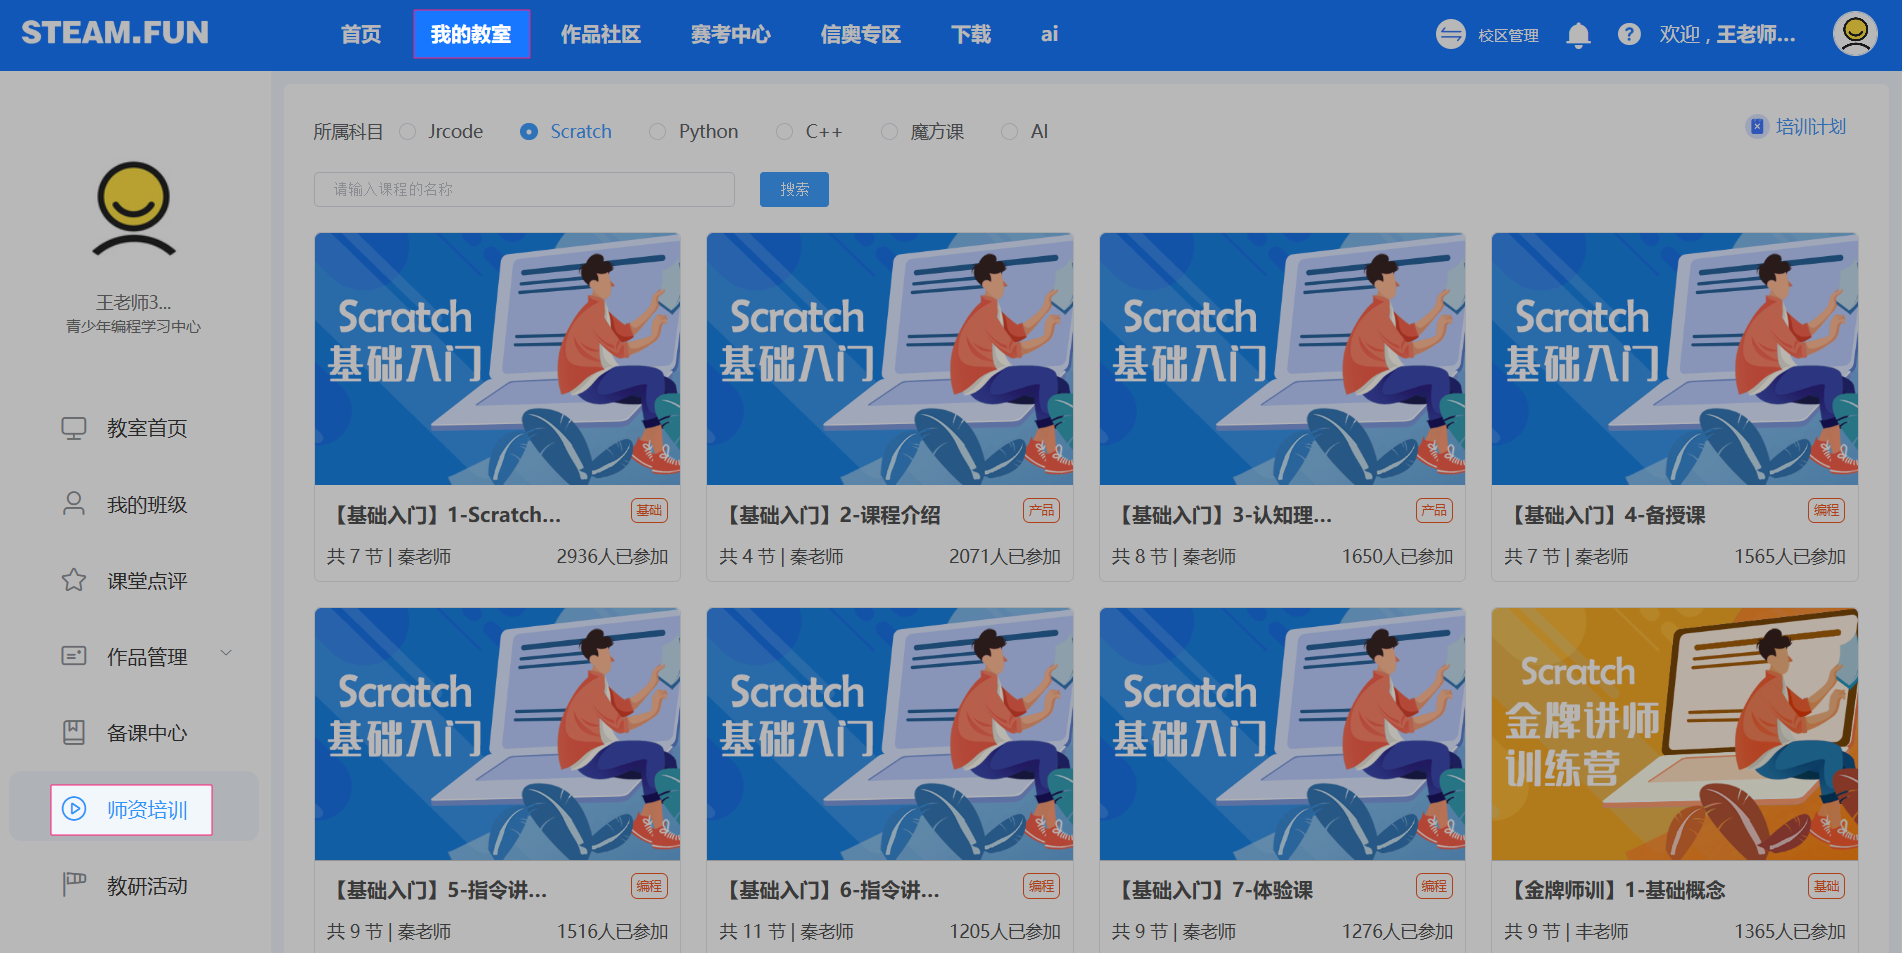The image size is (1902, 953).
Task: Click the 教室首页 monitor icon
Action: pos(74,428)
